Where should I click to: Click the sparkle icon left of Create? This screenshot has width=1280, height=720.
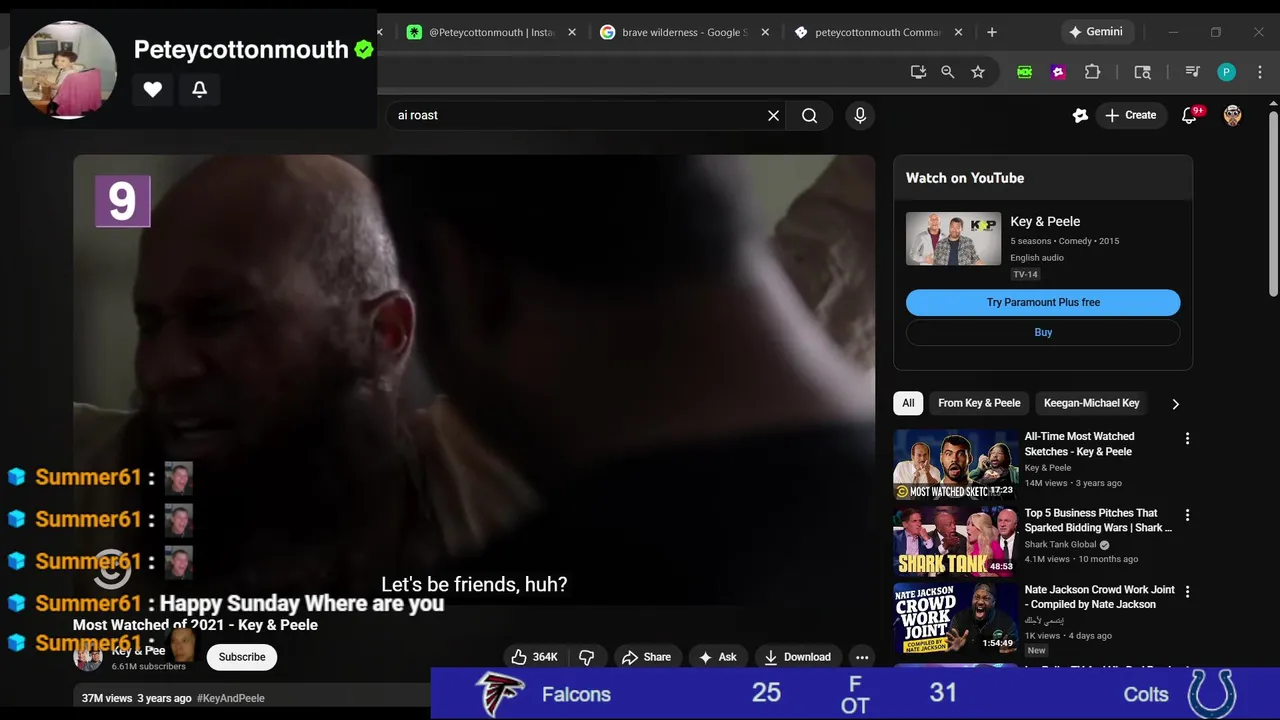click(1080, 116)
